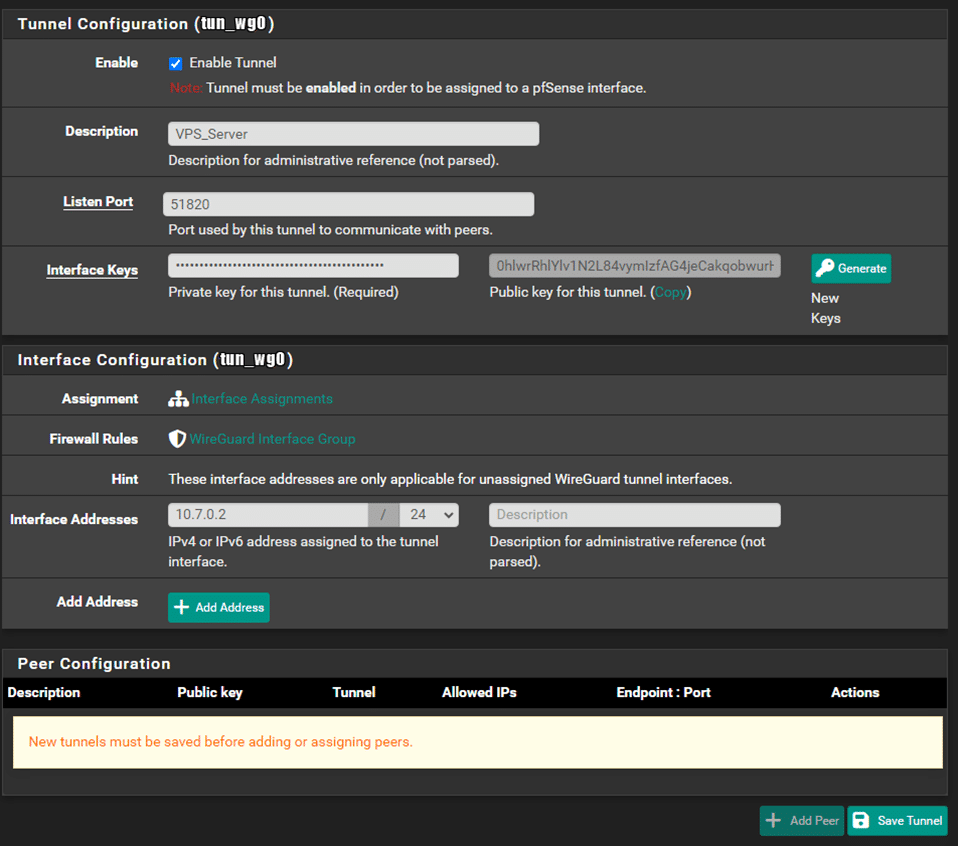Open the subnet mask dropdown showing 24

click(x=430, y=513)
